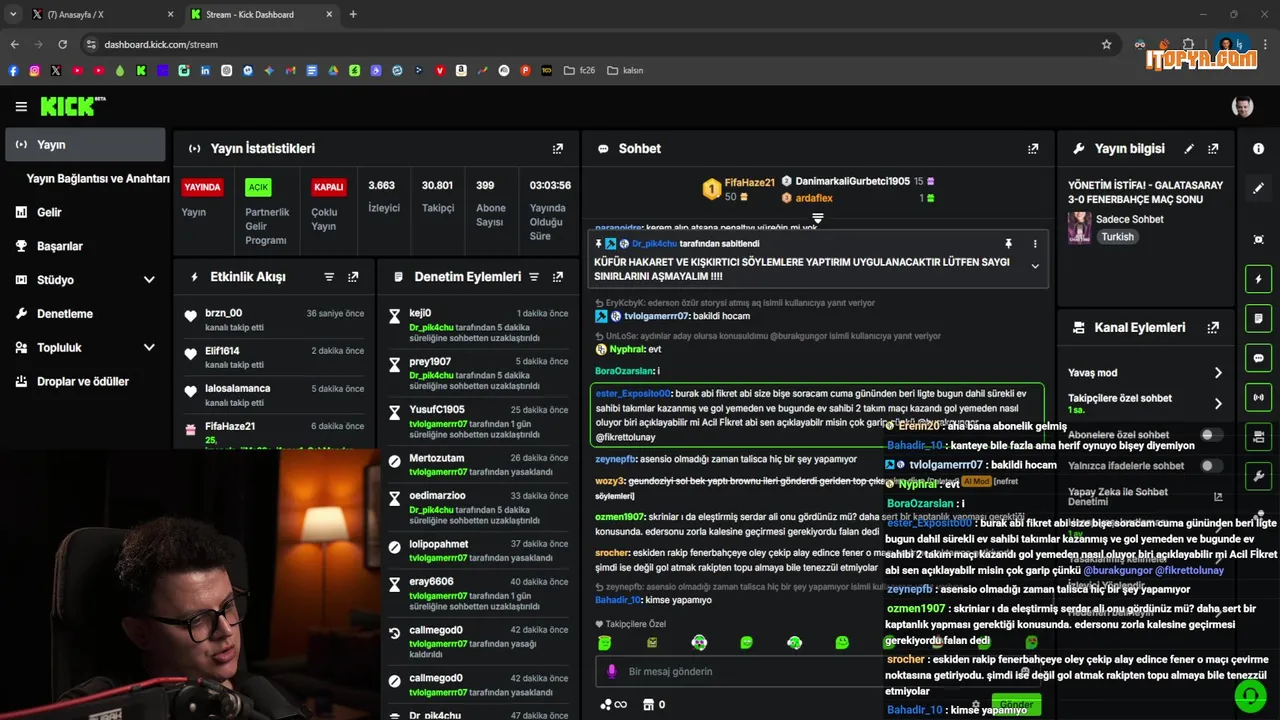Toggle the chat bubble panel icon
1280x720 pixels.
tap(1258, 358)
